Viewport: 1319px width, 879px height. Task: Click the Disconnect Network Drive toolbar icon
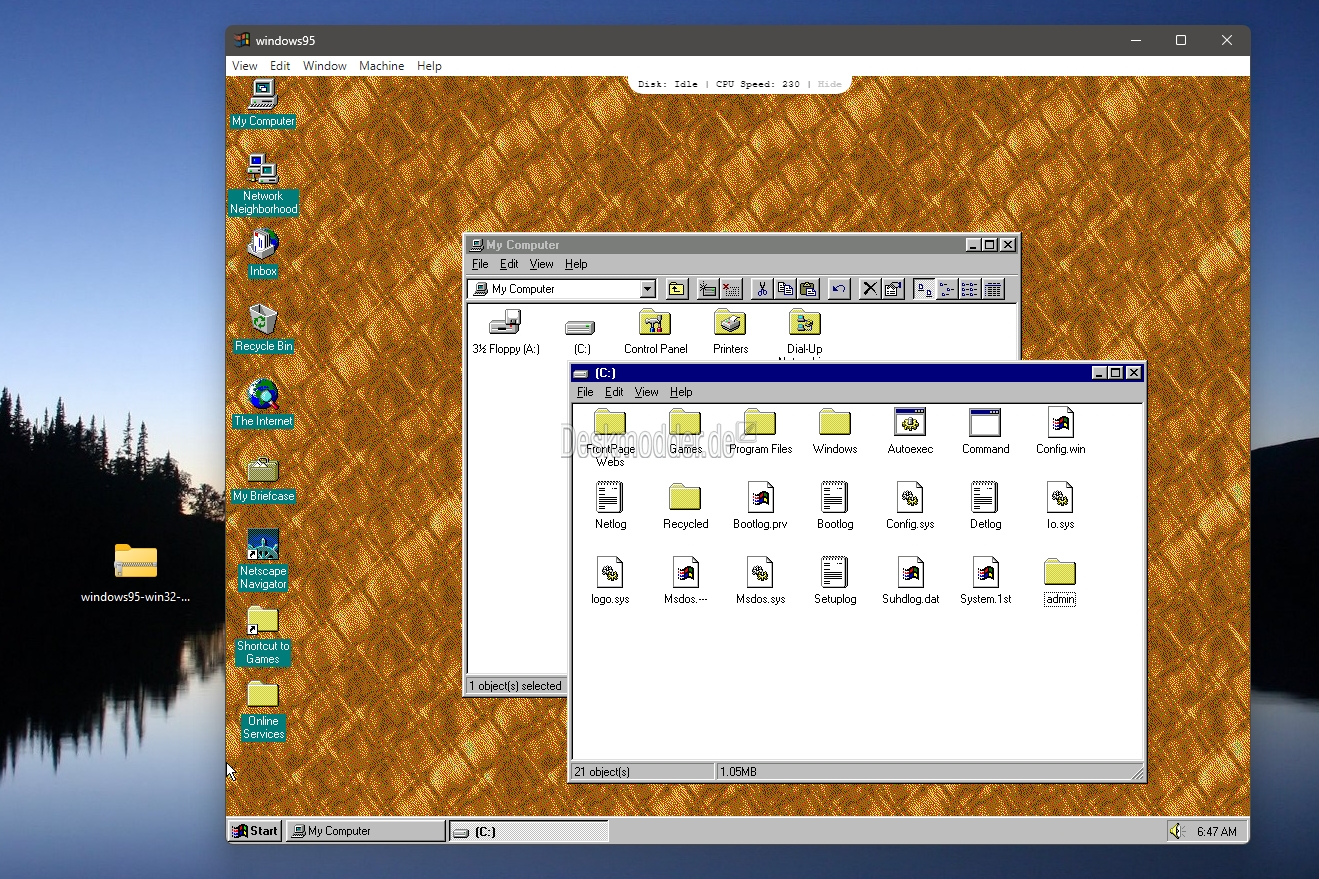tap(731, 289)
